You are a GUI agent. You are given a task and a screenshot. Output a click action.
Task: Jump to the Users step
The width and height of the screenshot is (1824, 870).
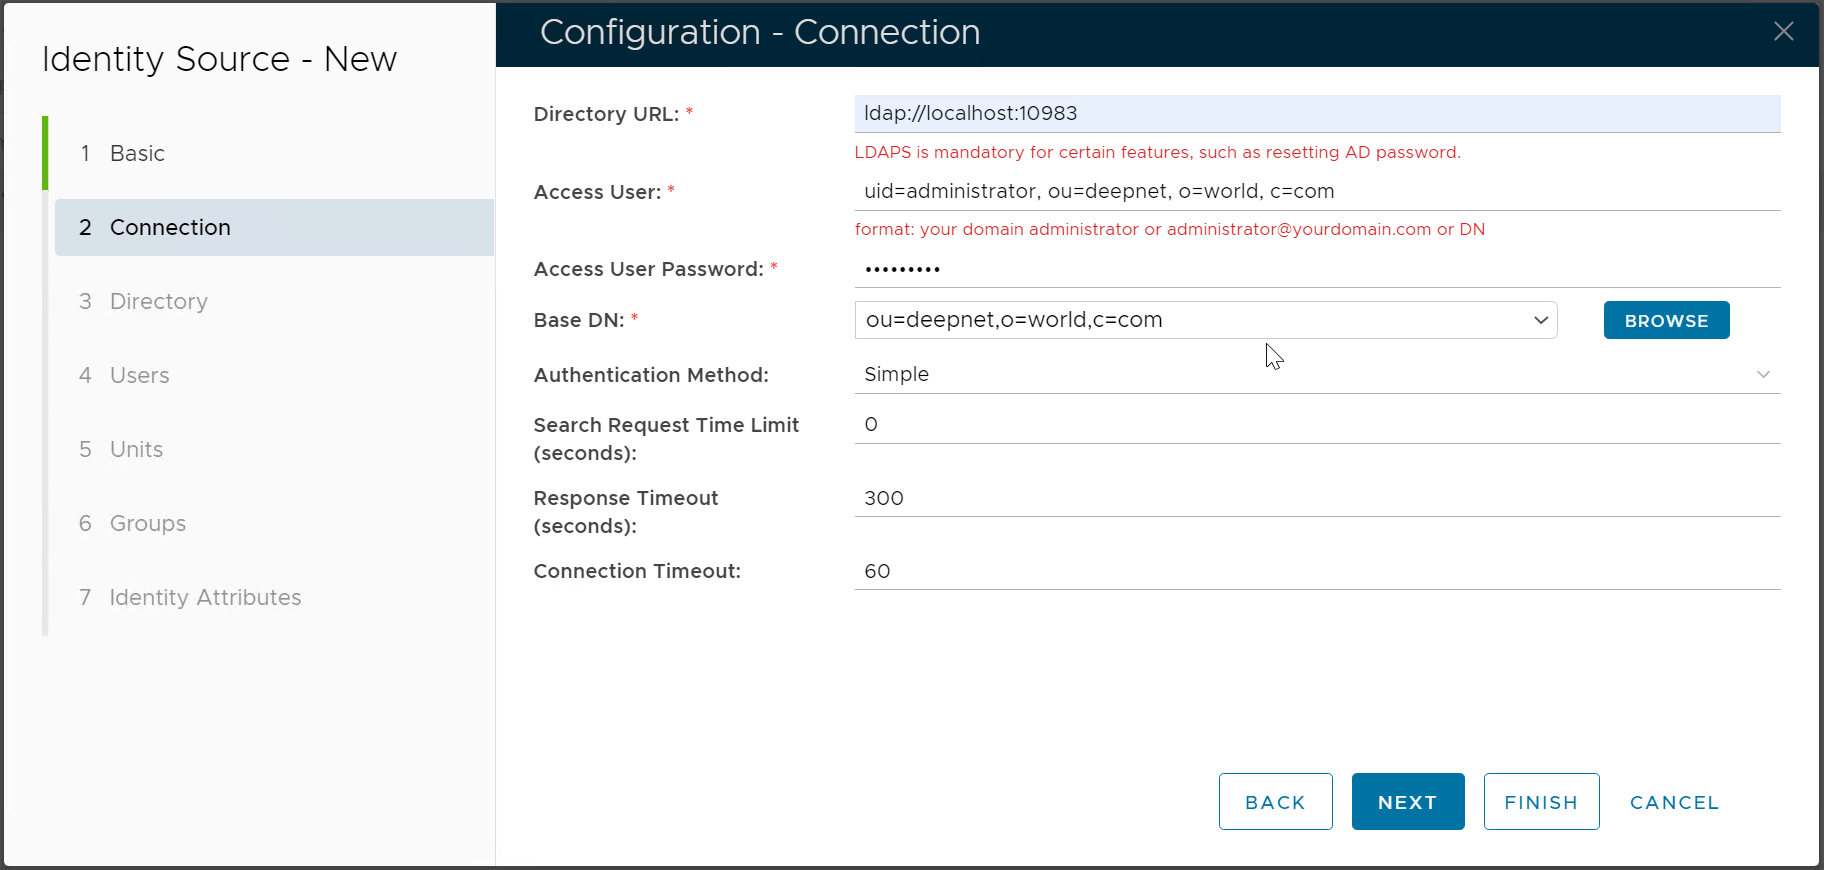tap(139, 375)
